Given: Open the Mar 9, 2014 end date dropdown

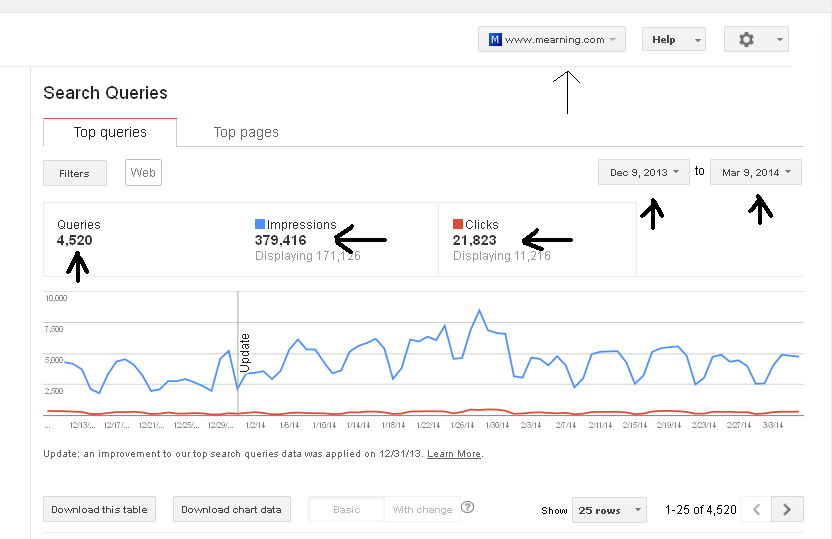Looking at the screenshot, I should (x=756, y=172).
